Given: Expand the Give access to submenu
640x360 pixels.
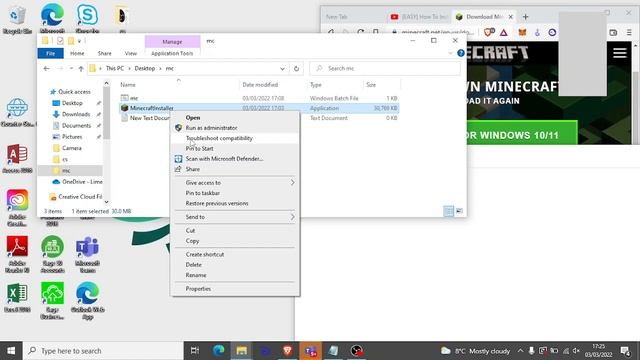Looking at the screenshot, I should point(235,182).
